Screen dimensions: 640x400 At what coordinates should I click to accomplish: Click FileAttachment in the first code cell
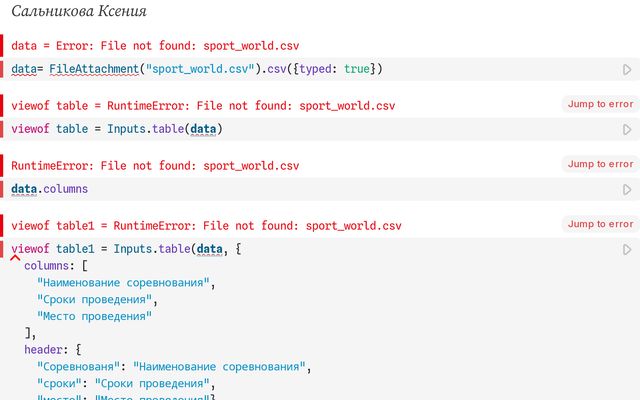tap(94, 69)
